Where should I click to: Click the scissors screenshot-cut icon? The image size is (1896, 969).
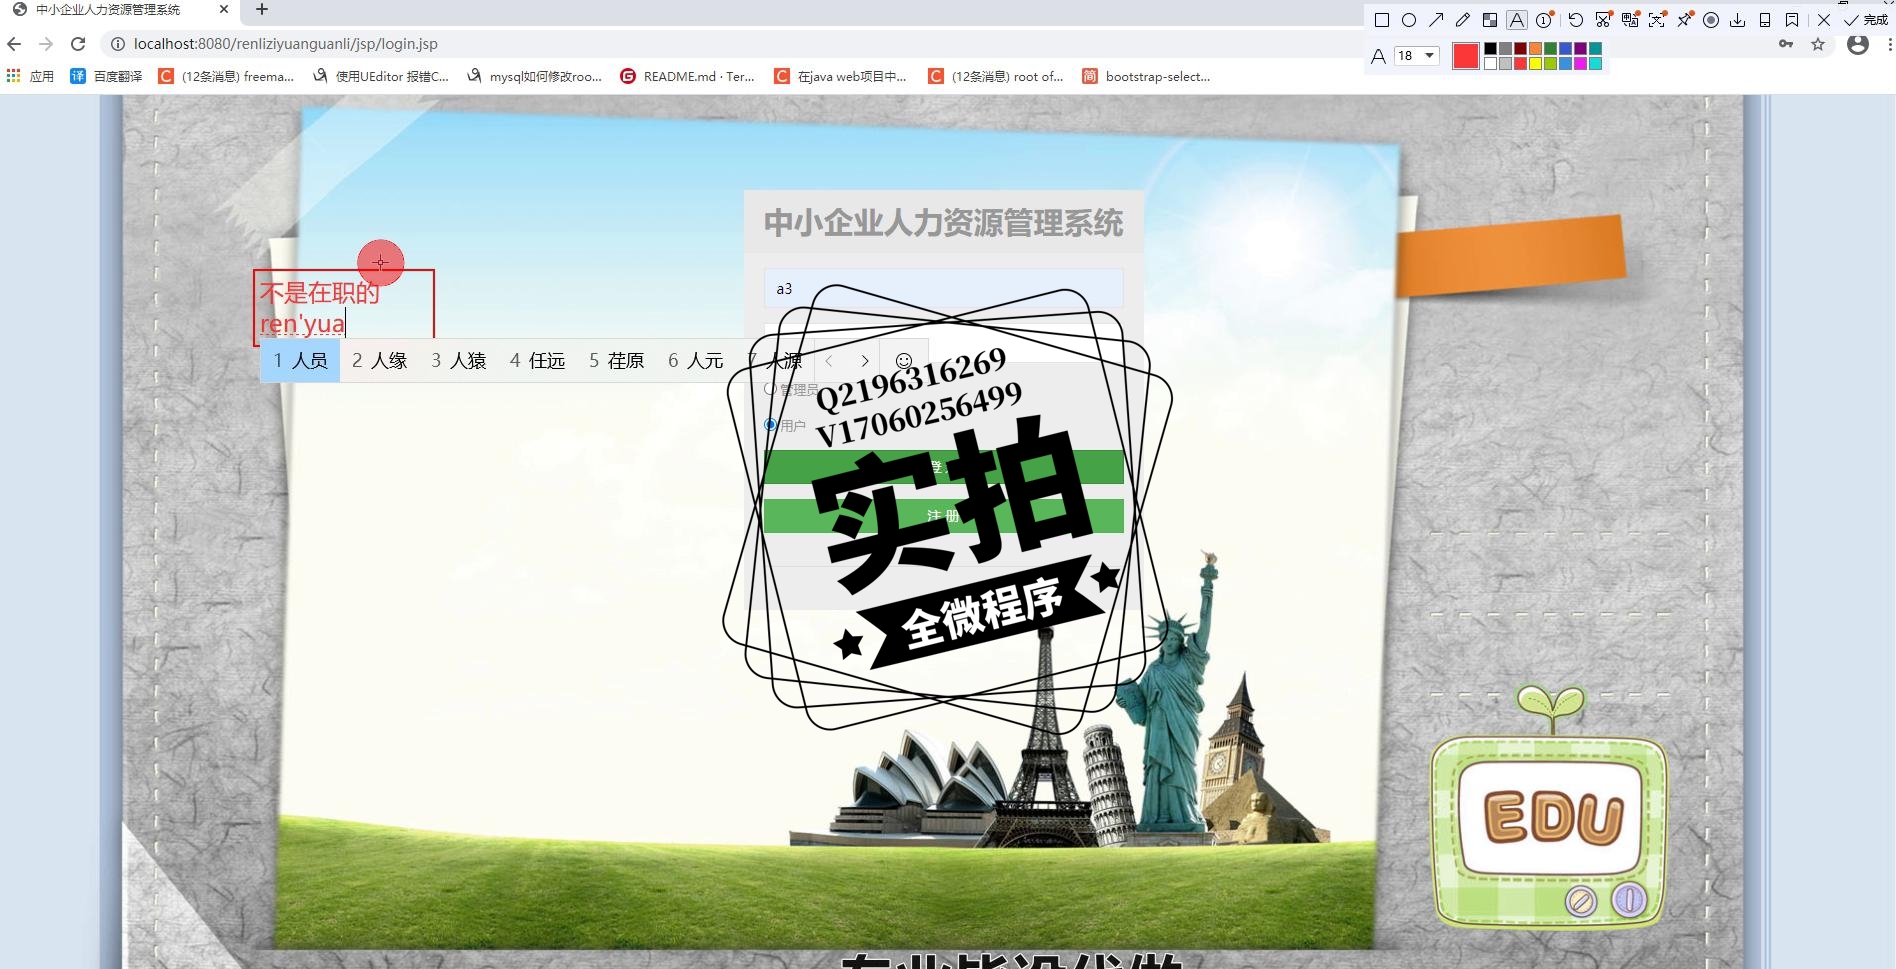[1603, 20]
